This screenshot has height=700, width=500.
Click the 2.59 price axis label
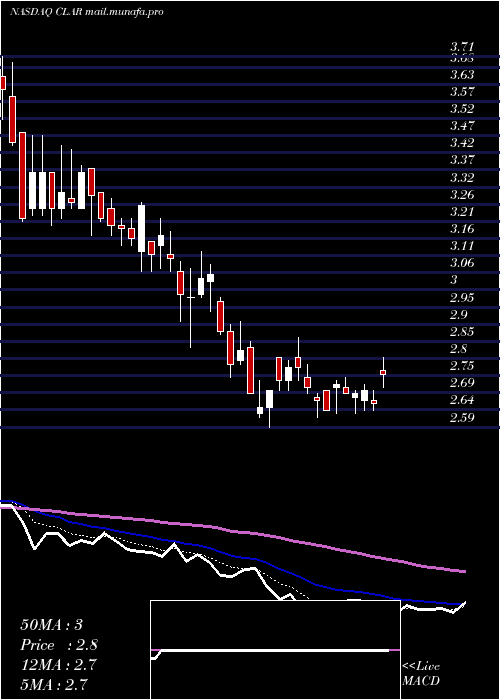[x=462, y=417]
